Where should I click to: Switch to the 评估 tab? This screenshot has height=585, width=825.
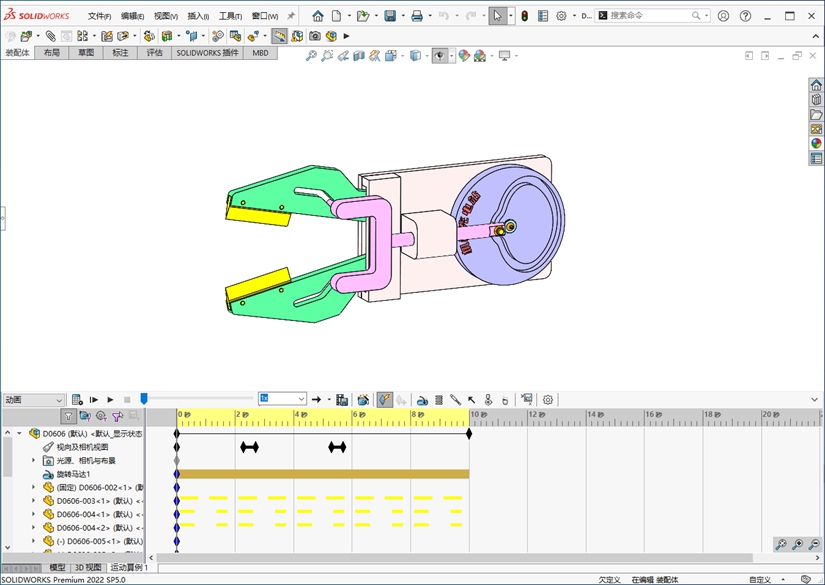pyautogui.click(x=154, y=52)
